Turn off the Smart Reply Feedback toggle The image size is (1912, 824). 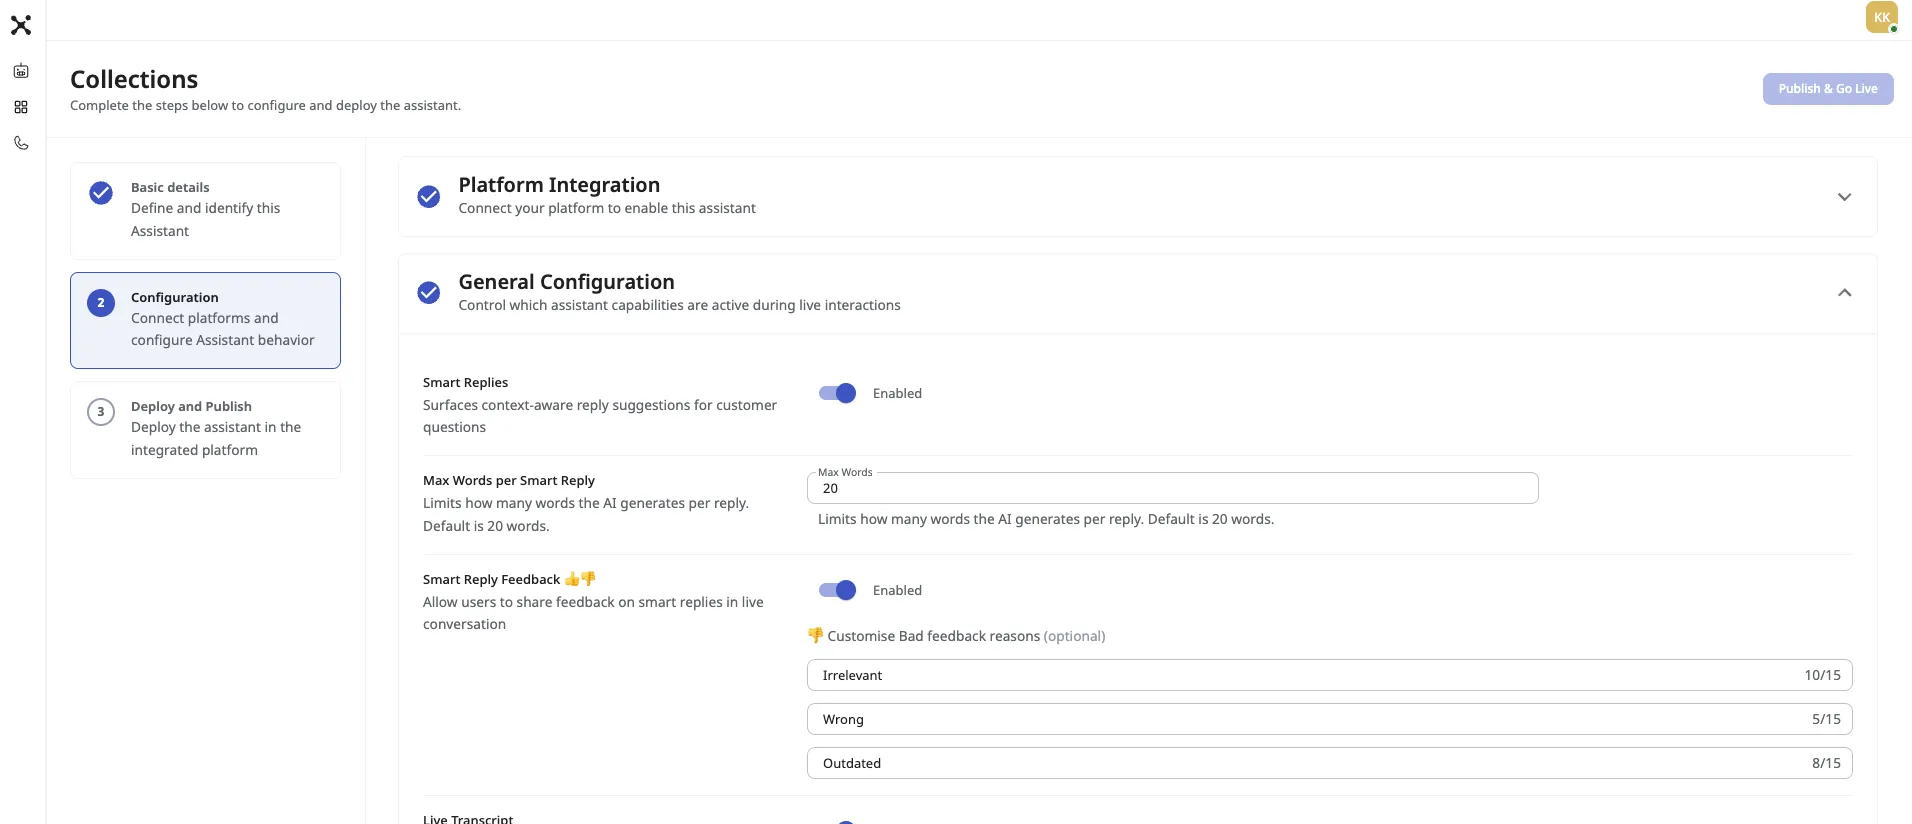[838, 590]
